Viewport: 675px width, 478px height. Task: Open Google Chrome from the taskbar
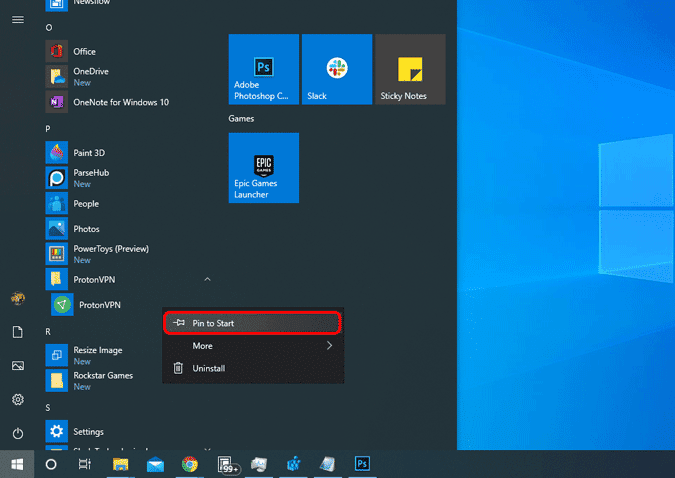[x=190, y=464]
